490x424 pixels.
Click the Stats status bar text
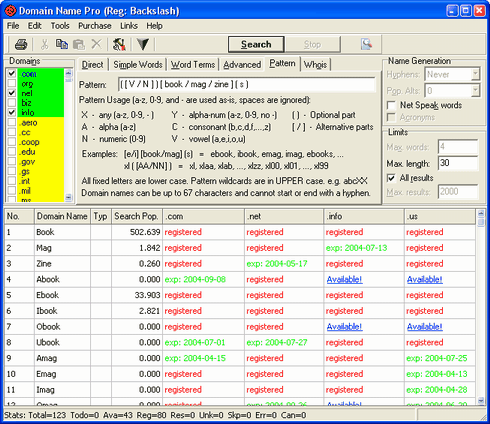point(155,415)
